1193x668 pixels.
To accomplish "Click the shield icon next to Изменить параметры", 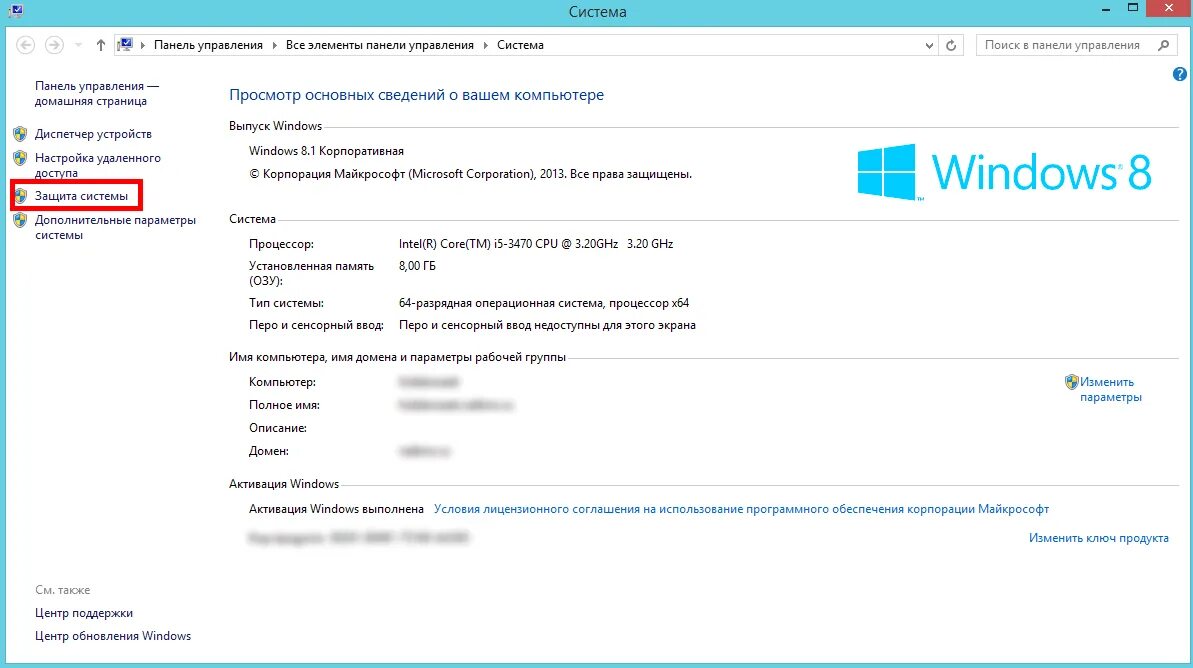I will click(x=1071, y=382).
